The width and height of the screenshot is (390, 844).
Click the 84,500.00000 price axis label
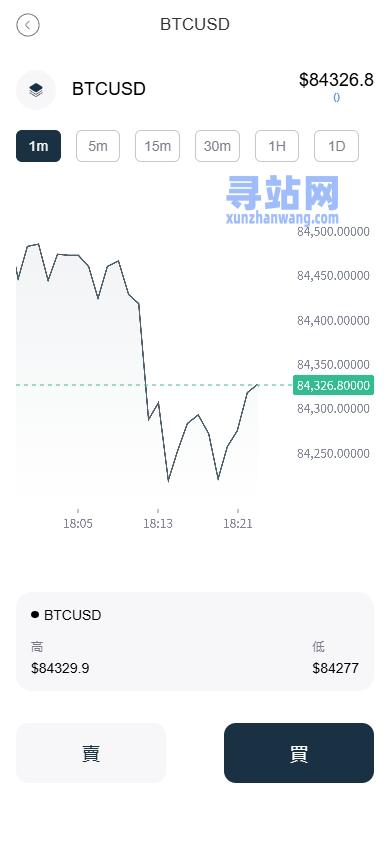tap(334, 231)
